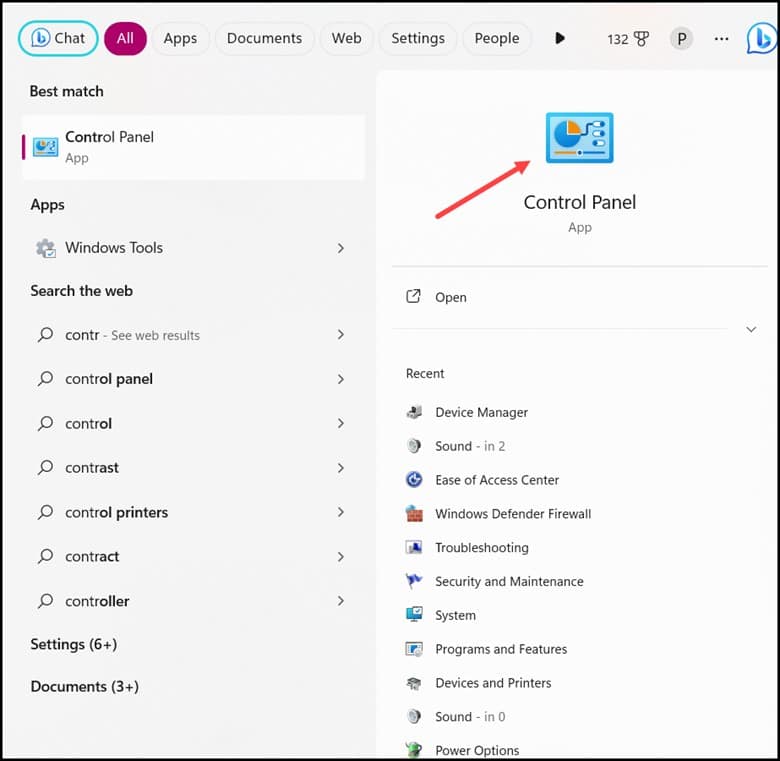Open the 132 rewards points trophy
The width and height of the screenshot is (780, 761).
[628, 39]
